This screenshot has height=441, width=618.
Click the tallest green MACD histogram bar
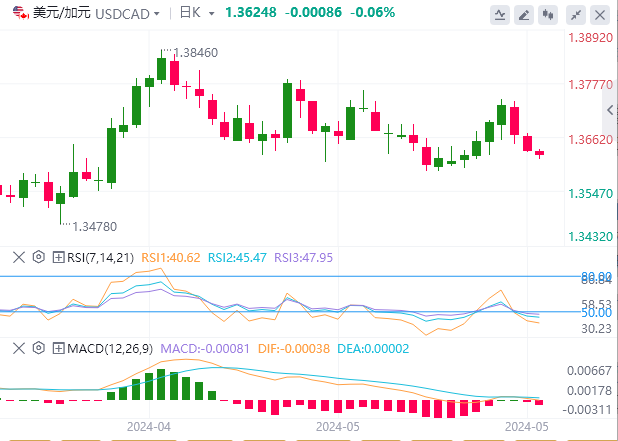161,384
